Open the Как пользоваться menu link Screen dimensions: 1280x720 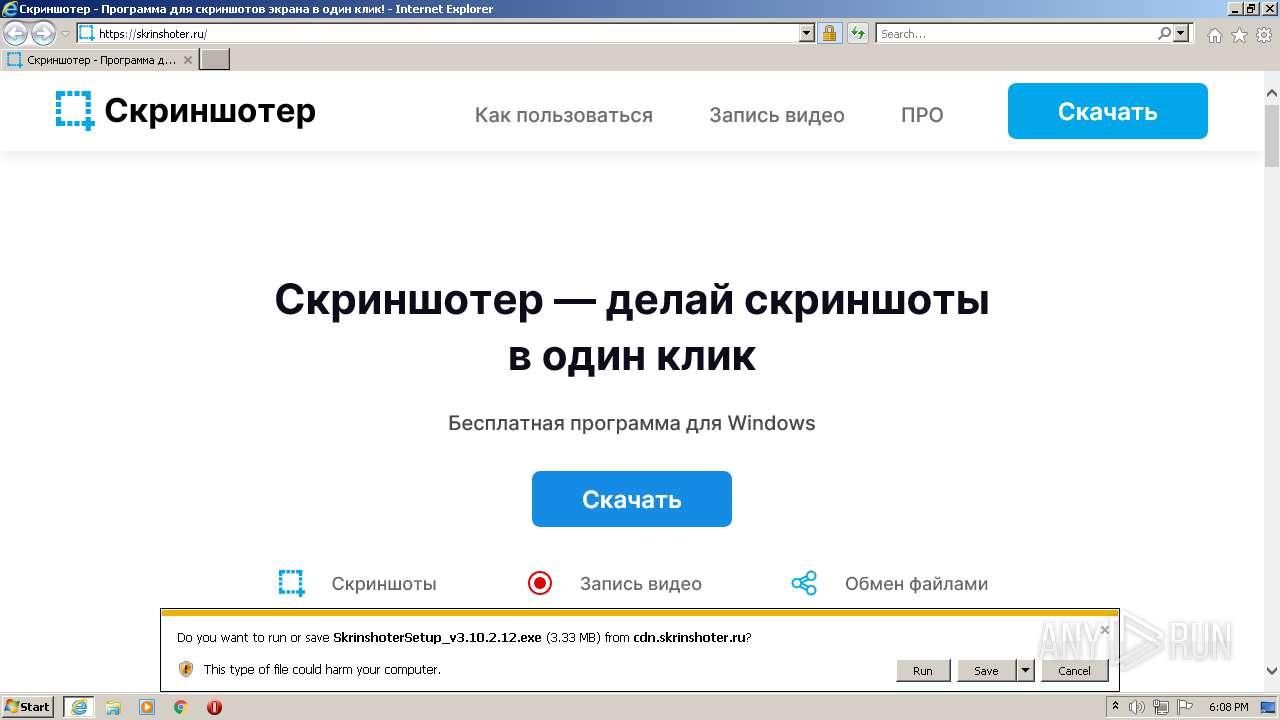[x=564, y=115]
